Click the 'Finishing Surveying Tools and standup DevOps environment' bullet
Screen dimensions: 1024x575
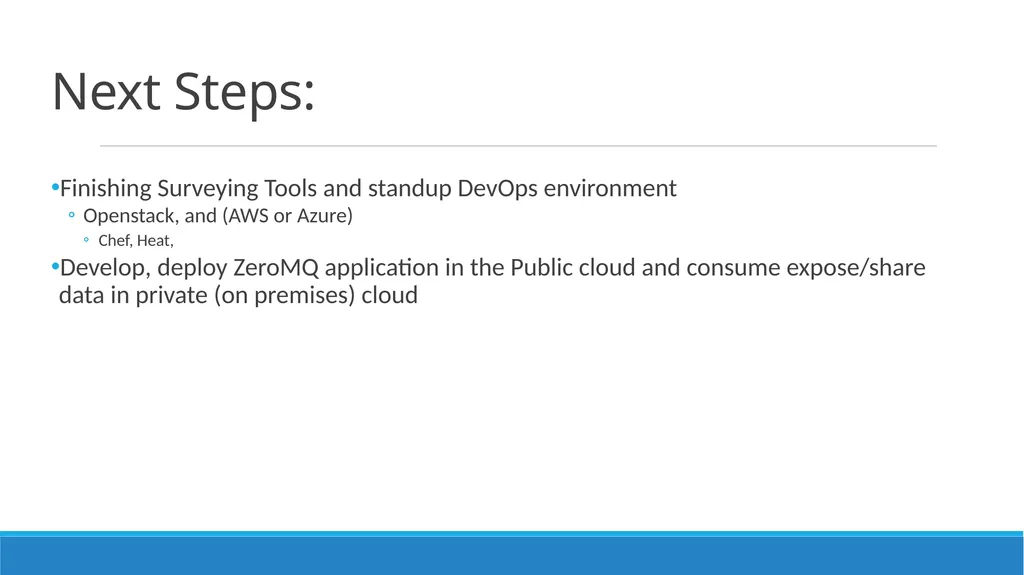tap(368, 189)
